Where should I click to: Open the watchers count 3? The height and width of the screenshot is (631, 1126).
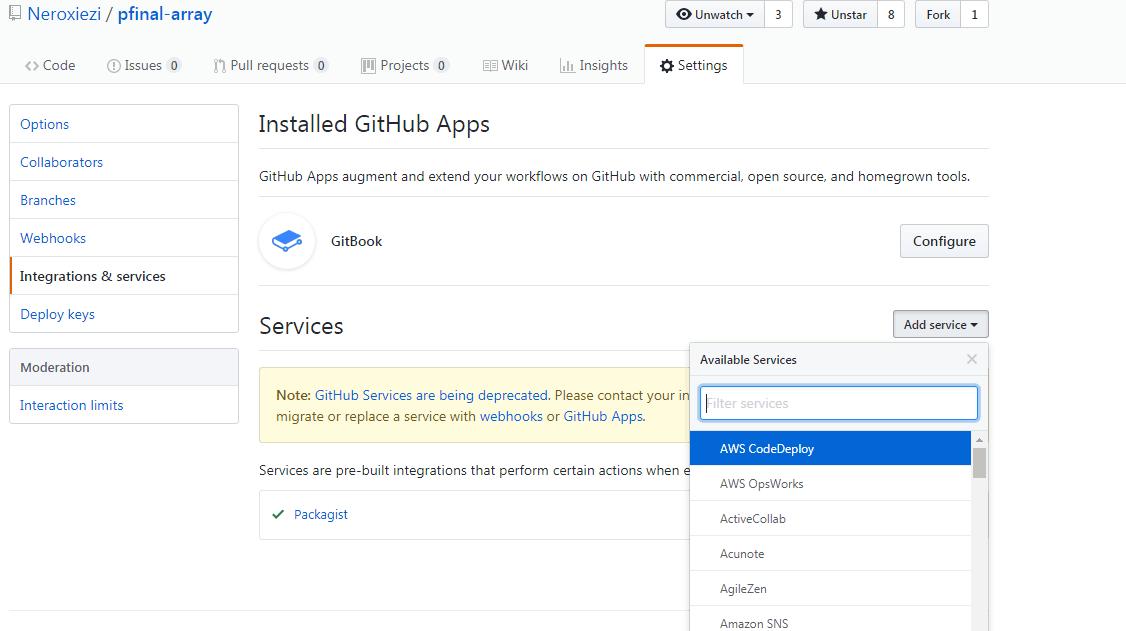pos(778,14)
